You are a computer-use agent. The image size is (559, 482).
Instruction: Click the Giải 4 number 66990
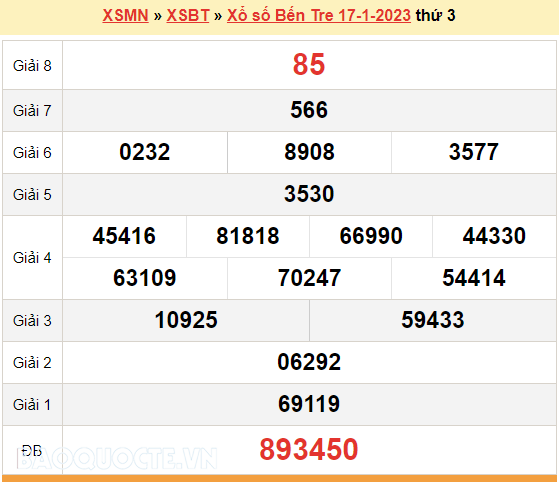click(x=371, y=236)
